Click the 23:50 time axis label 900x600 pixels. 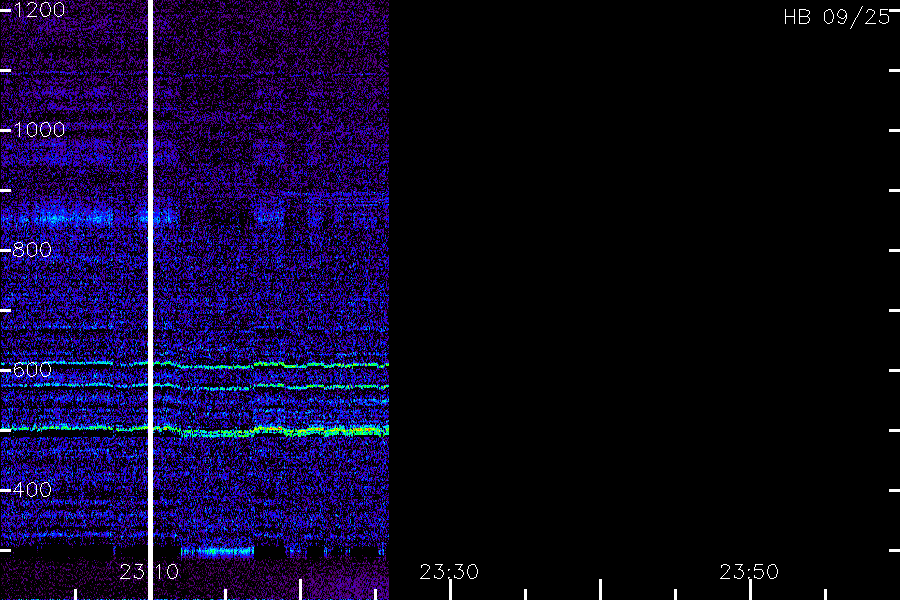click(749, 572)
